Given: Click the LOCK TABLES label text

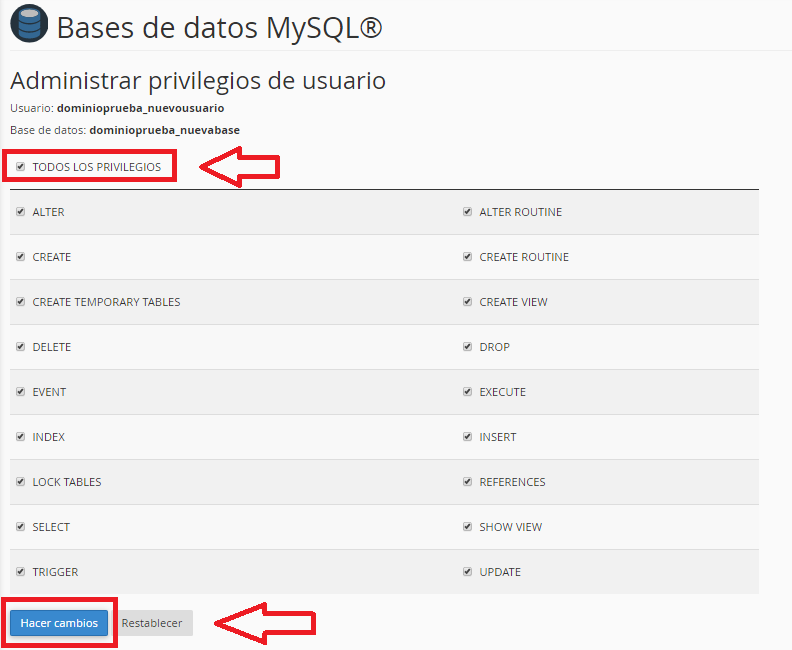Looking at the screenshot, I should (67, 482).
